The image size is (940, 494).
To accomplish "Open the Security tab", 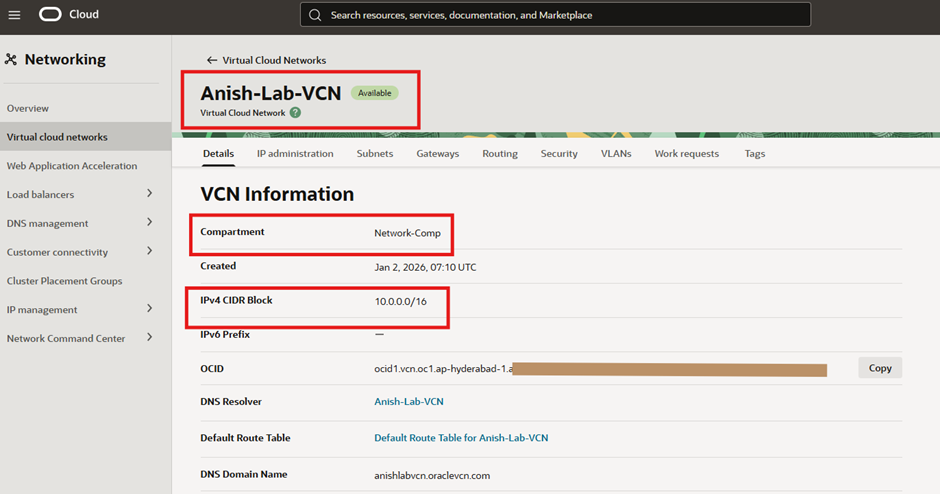I will [x=559, y=154].
